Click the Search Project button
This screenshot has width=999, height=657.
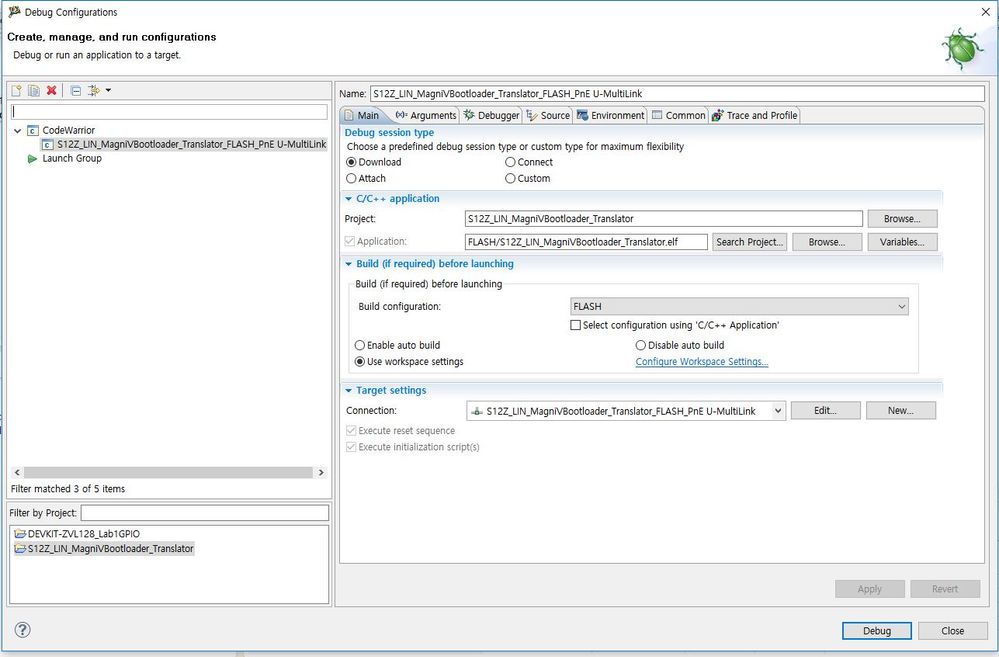(x=749, y=242)
